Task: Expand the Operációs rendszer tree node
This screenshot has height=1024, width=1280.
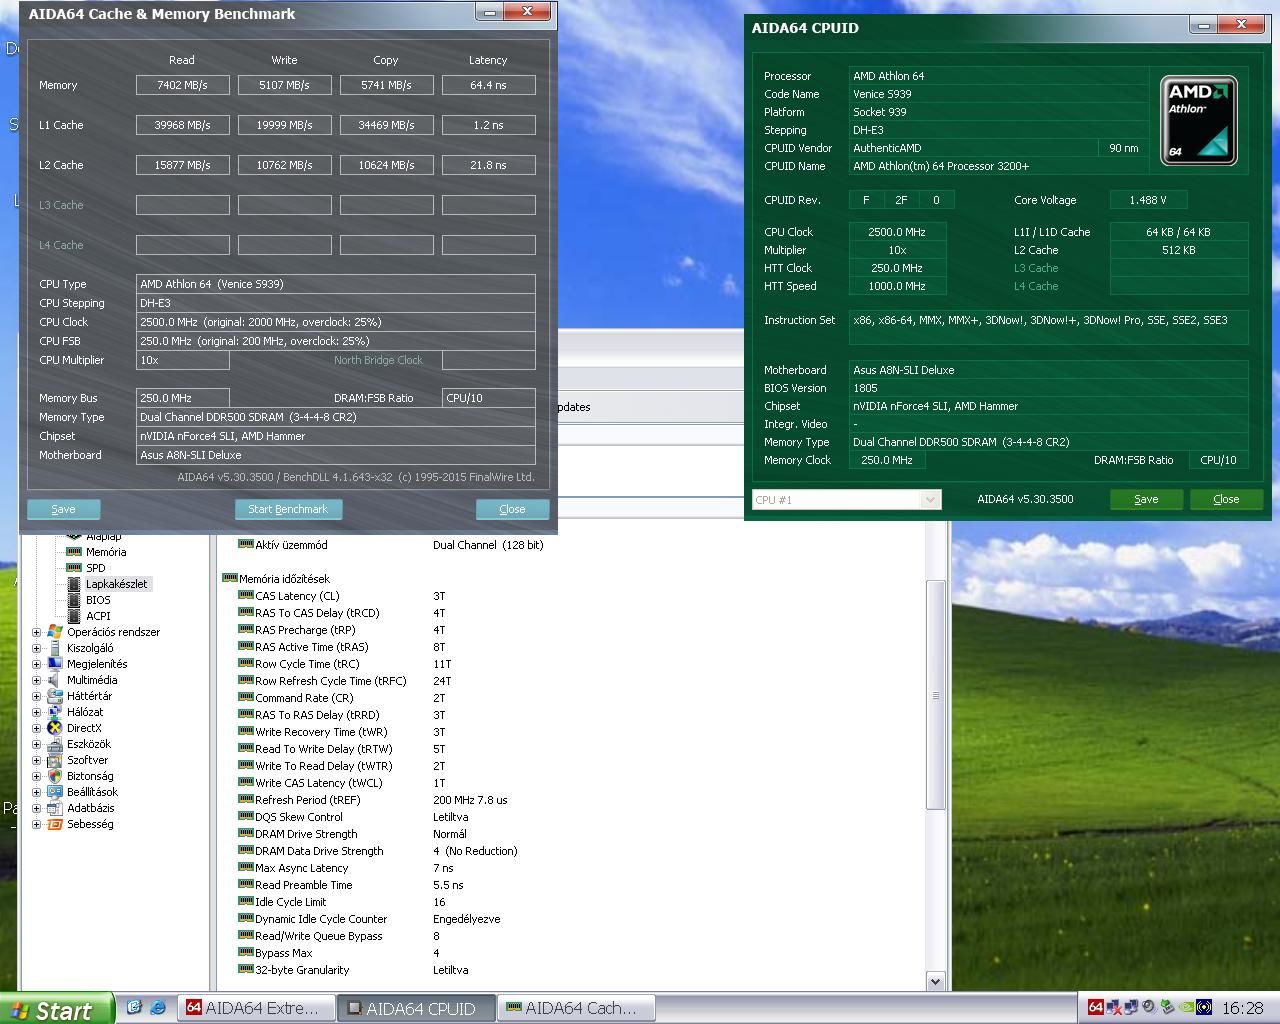Action: [x=37, y=632]
